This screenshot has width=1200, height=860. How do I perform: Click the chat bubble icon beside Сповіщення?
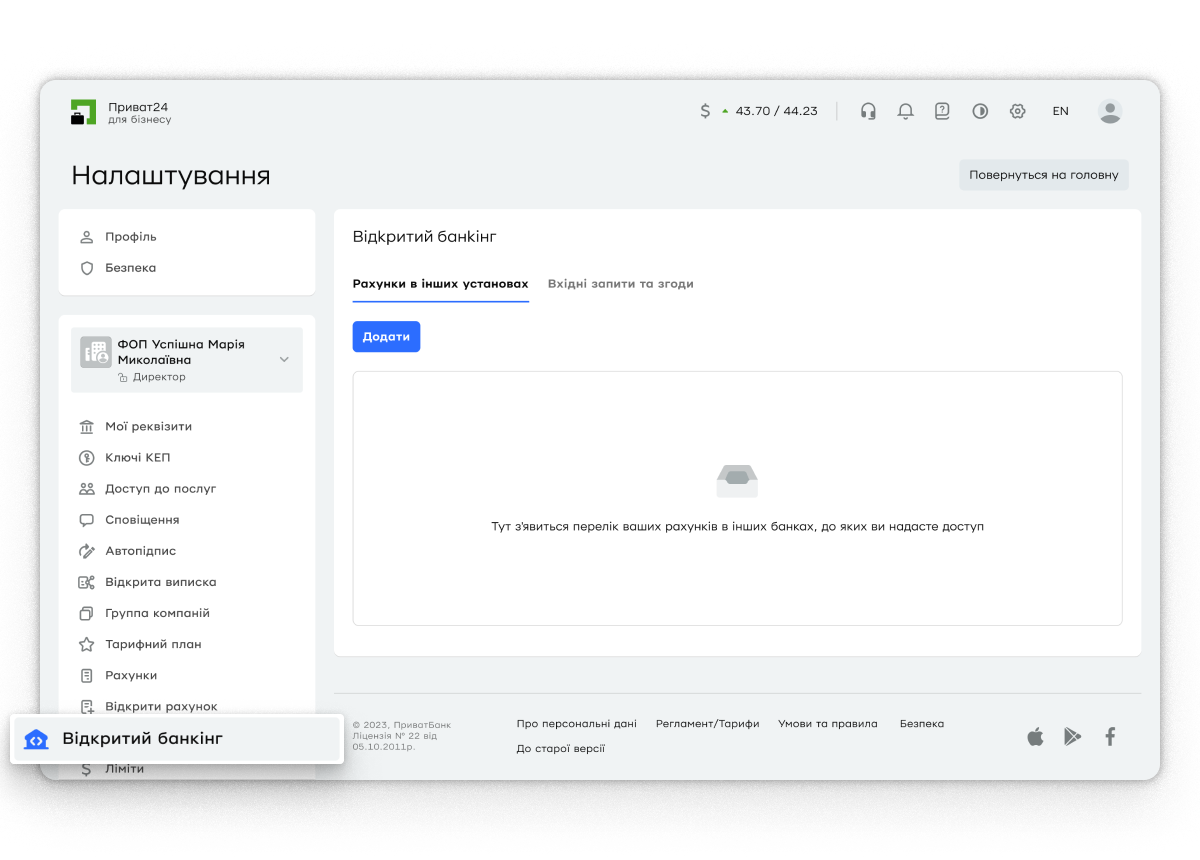tap(86, 520)
